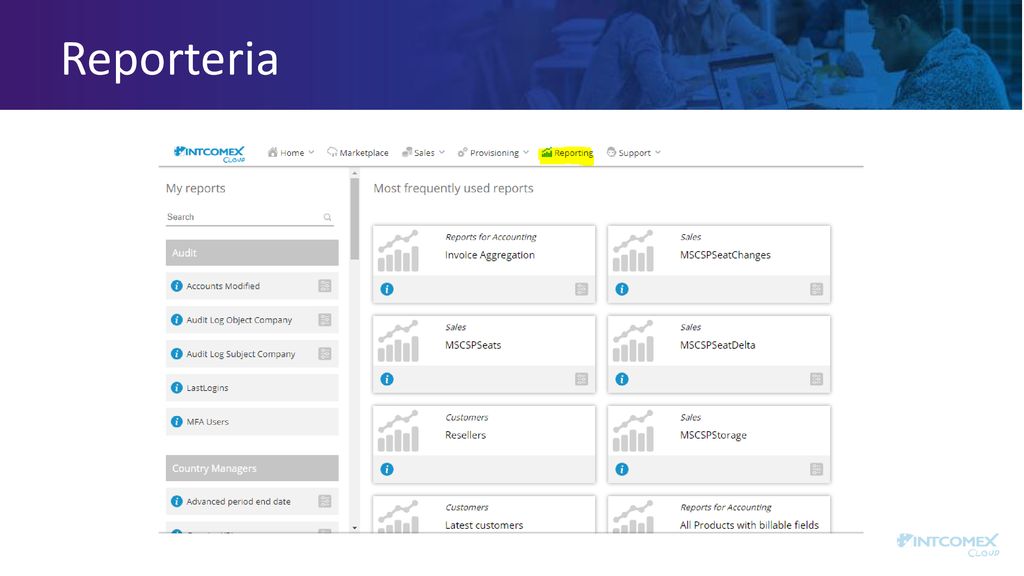Viewport: 1024px width, 576px height.
Task: Open the LastLogins report
Action: 207,388
